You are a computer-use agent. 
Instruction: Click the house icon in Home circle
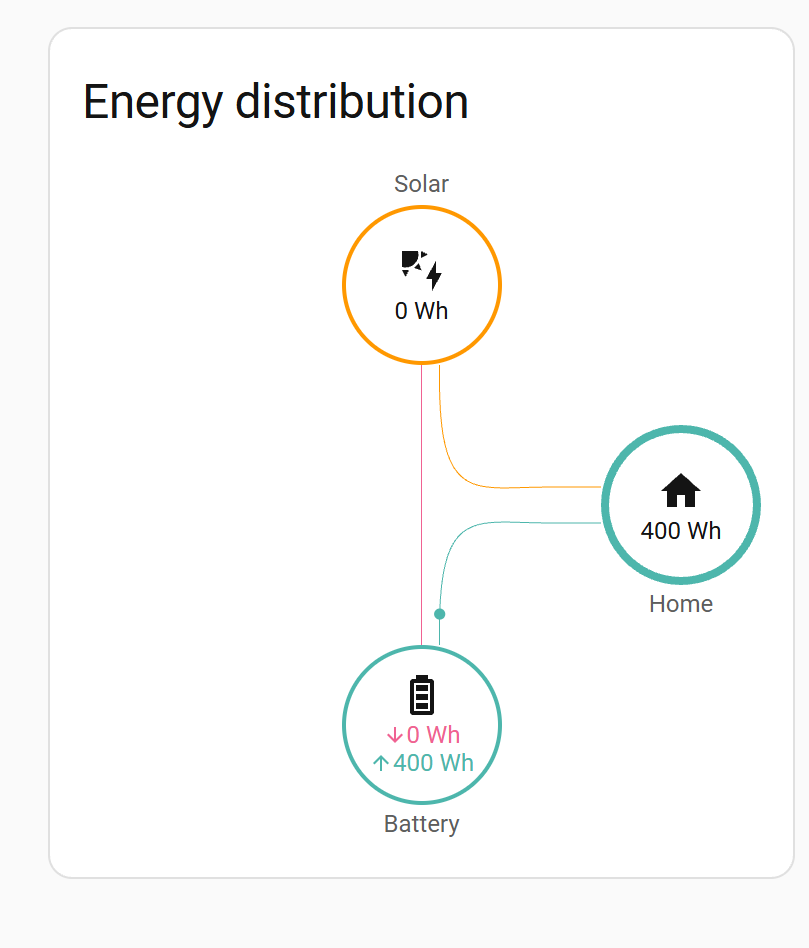coord(681,490)
